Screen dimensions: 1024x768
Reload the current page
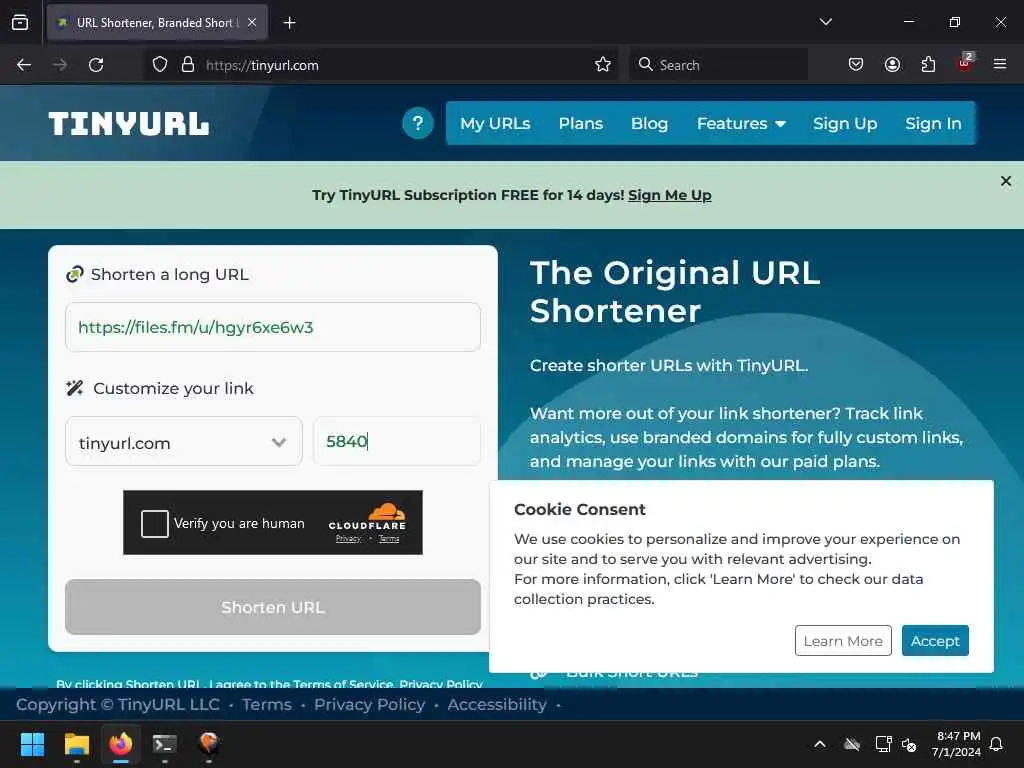pyautogui.click(x=96, y=65)
